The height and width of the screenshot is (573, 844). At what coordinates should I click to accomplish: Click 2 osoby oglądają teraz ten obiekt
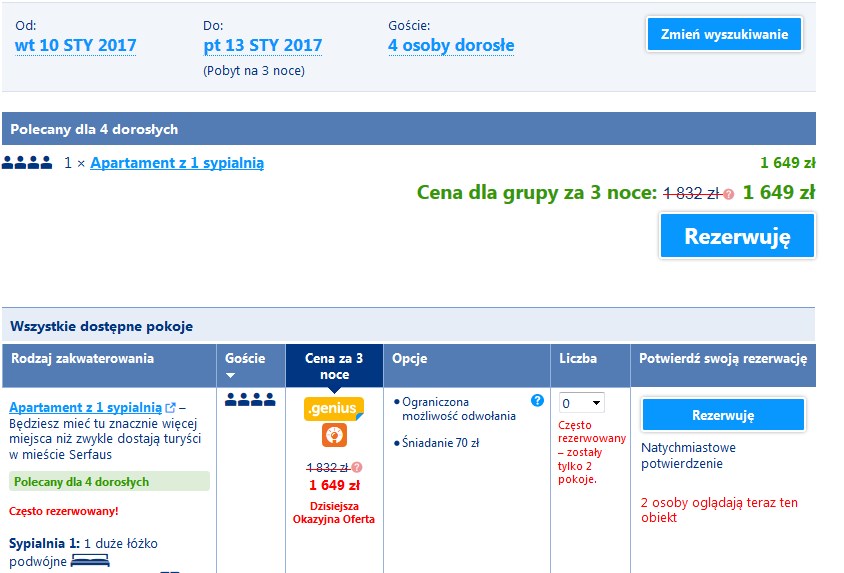pos(719,510)
